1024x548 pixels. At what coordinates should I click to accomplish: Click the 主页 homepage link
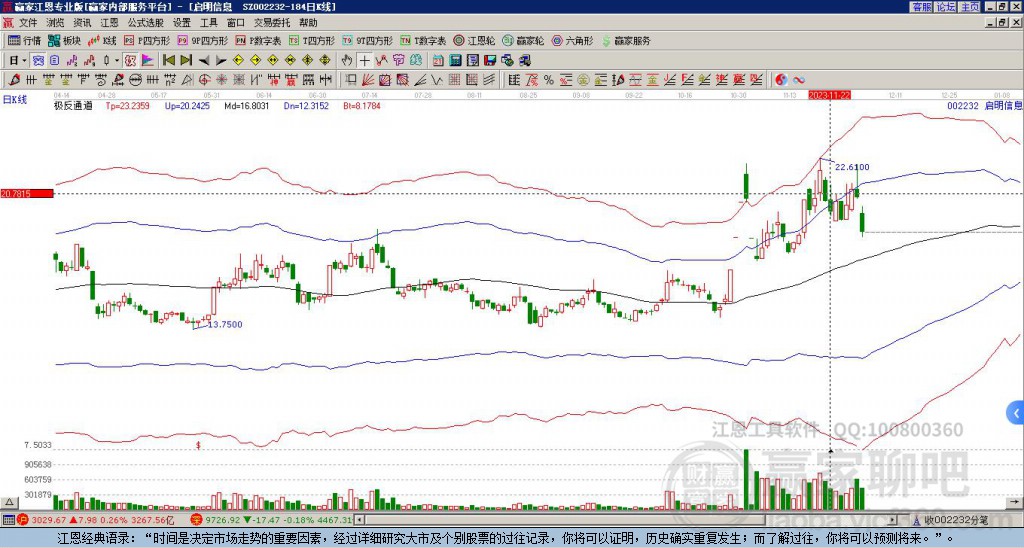point(969,7)
